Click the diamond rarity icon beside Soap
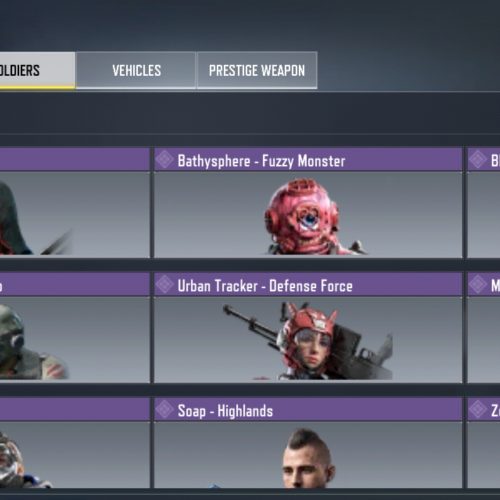This screenshot has width=500, height=500. 165,409
